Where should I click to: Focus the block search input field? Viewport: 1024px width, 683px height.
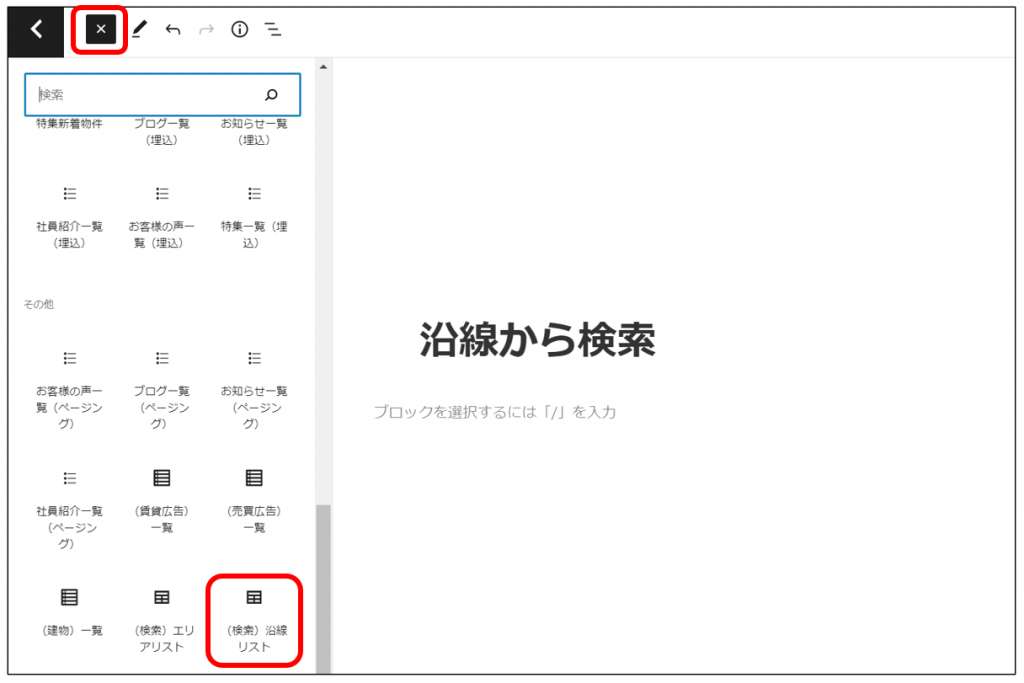(145, 95)
